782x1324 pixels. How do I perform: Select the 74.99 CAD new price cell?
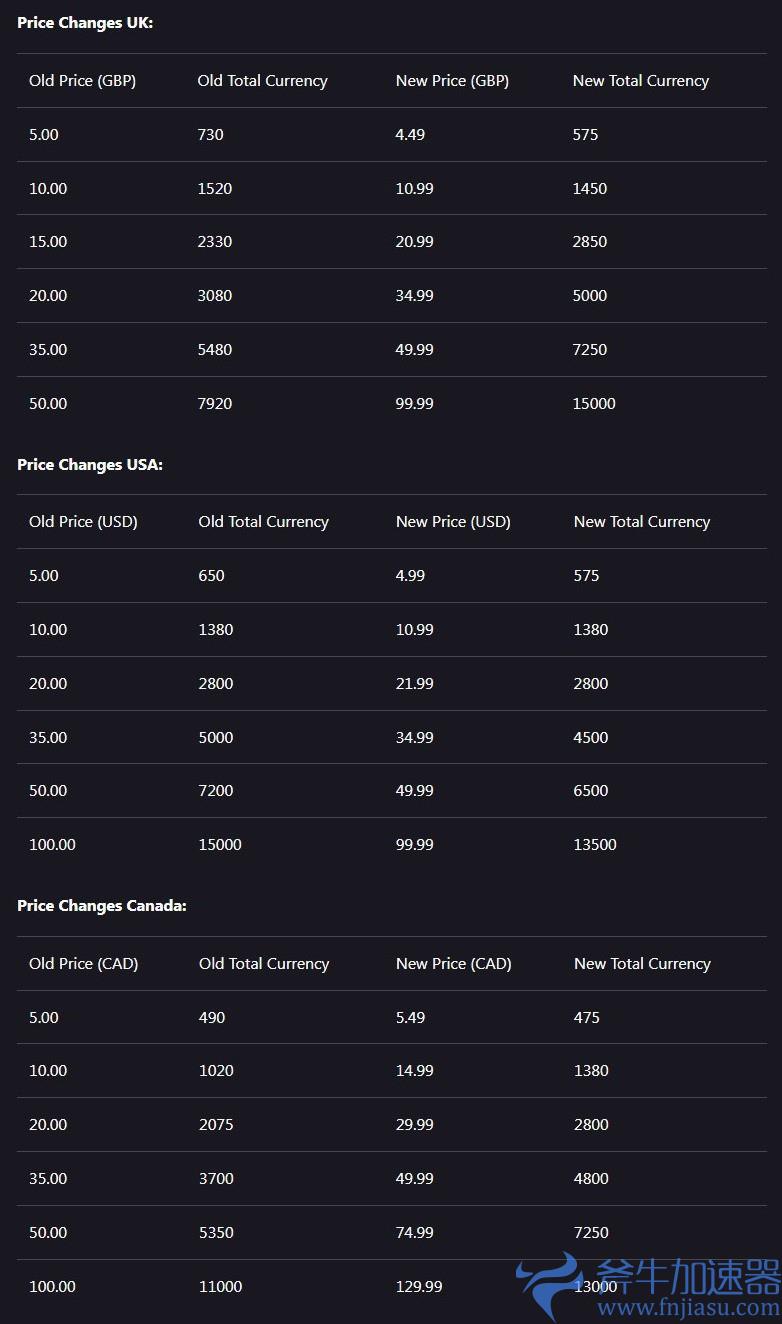tap(415, 1233)
